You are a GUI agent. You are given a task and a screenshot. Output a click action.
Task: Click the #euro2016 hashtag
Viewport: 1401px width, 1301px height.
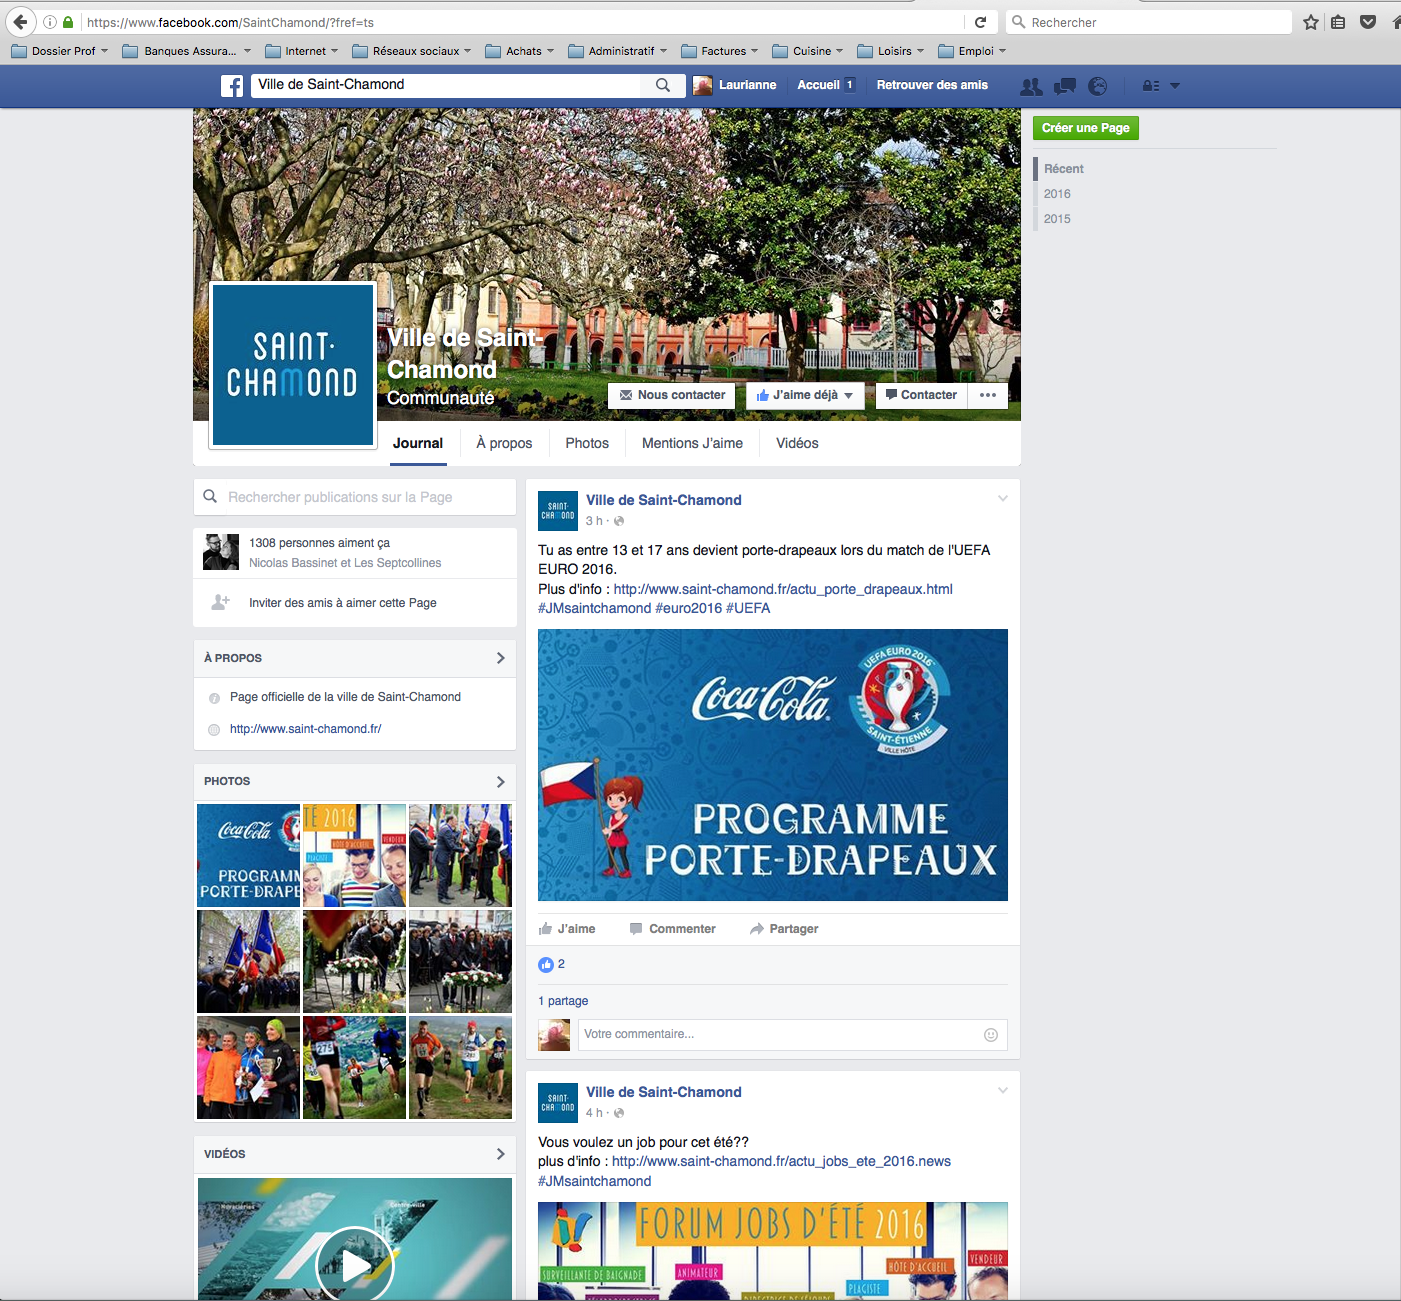click(688, 608)
